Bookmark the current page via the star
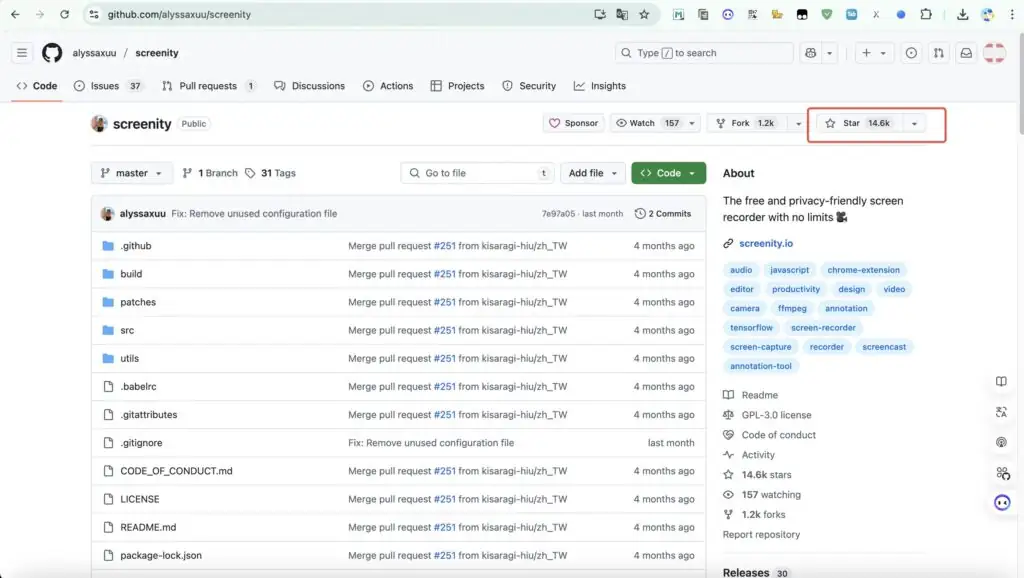1024x578 pixels. click(x=644, y=14)
